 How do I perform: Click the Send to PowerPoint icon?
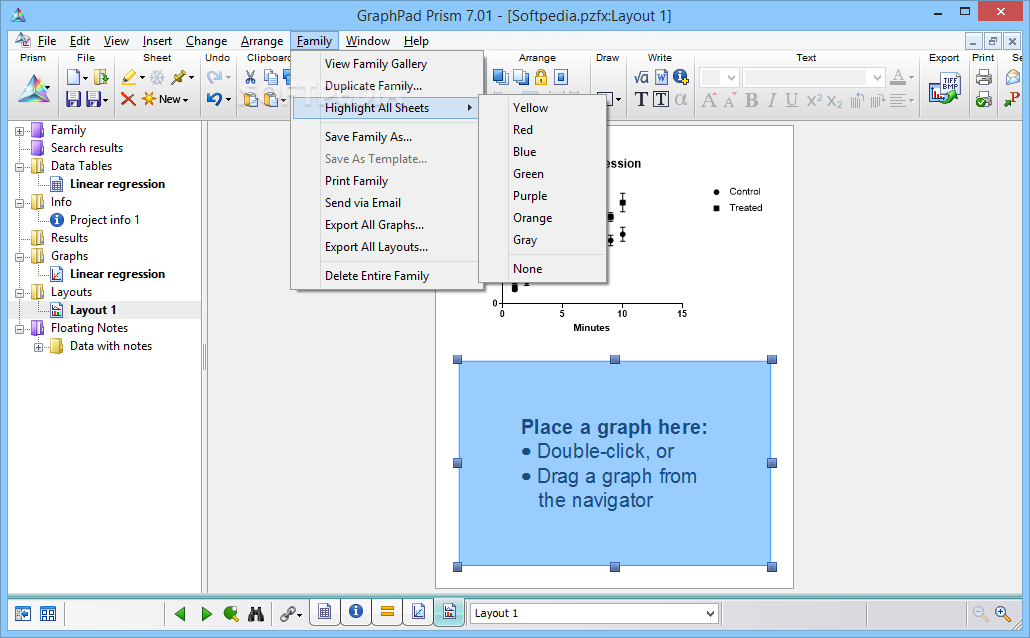click(1012, 99)
